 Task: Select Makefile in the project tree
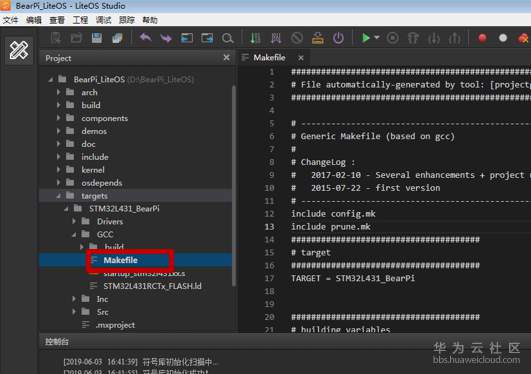point(121,260)
